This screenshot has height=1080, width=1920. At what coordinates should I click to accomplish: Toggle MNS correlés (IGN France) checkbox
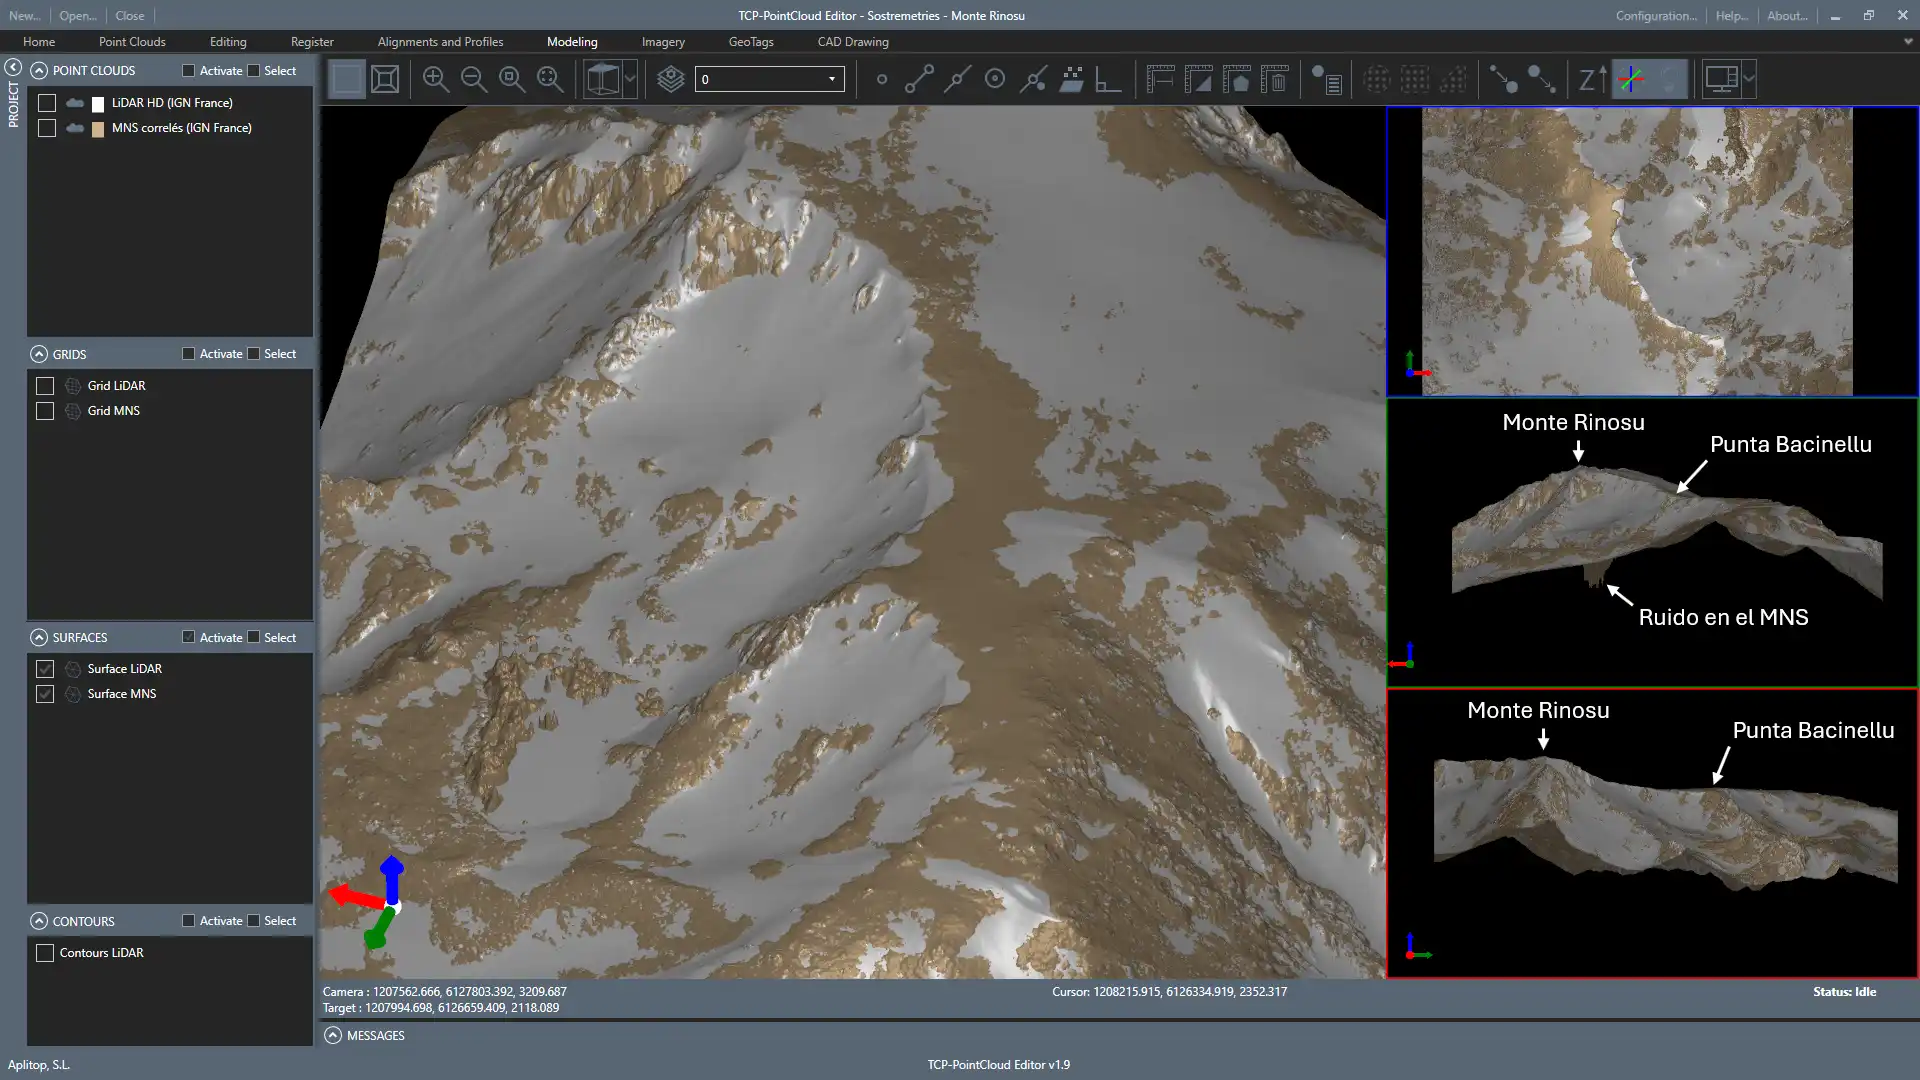(x=47, y=128)
